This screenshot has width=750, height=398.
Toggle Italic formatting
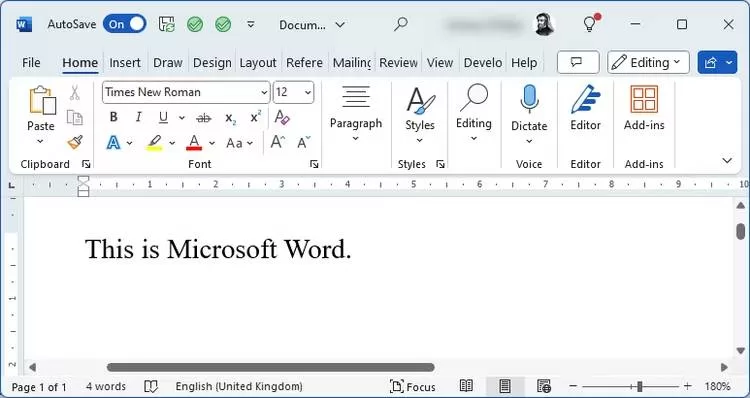coord(138,117)
